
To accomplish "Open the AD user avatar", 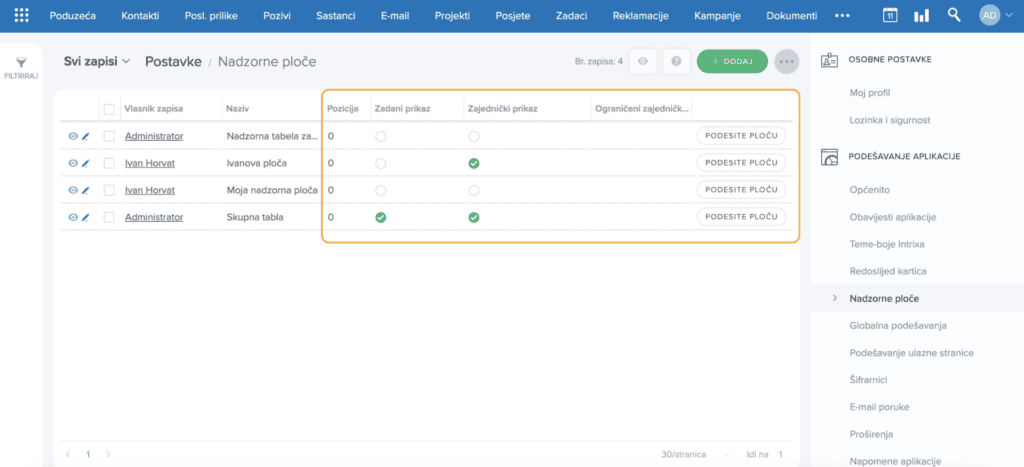I will tap(989, 16).
